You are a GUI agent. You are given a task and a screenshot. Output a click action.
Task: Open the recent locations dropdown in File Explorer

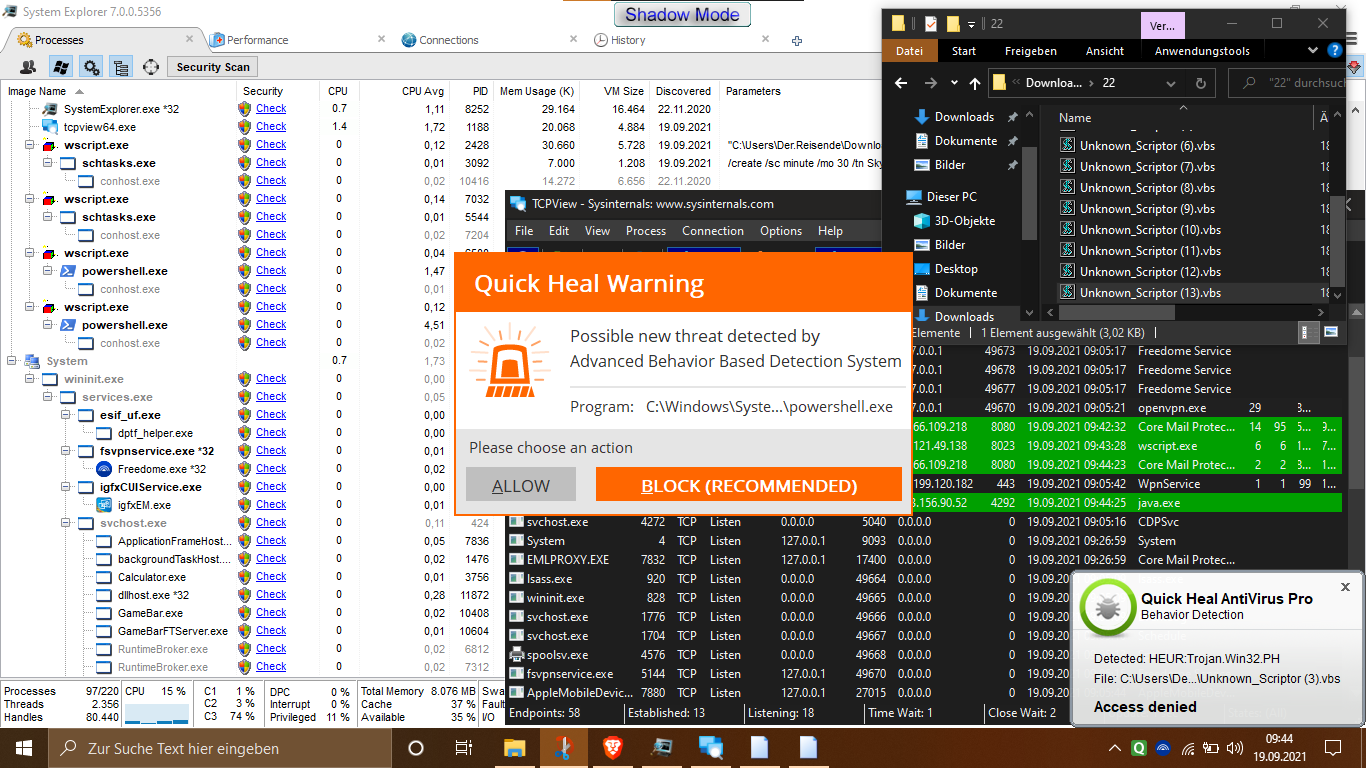tap(953, 84)
